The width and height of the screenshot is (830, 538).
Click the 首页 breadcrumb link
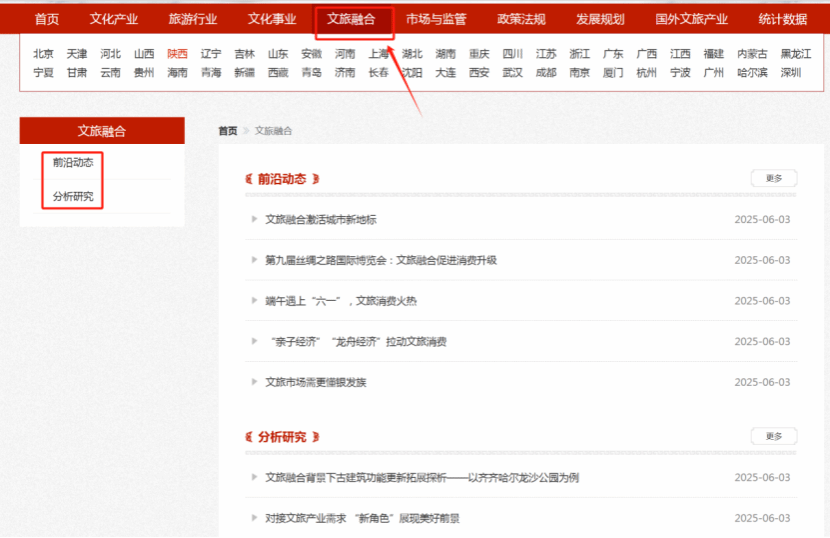click(228, 131)
